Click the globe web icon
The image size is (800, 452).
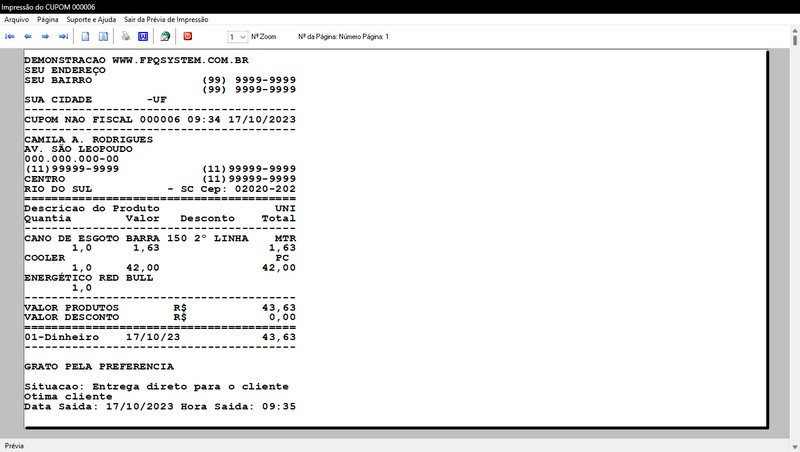pos(165,36)
